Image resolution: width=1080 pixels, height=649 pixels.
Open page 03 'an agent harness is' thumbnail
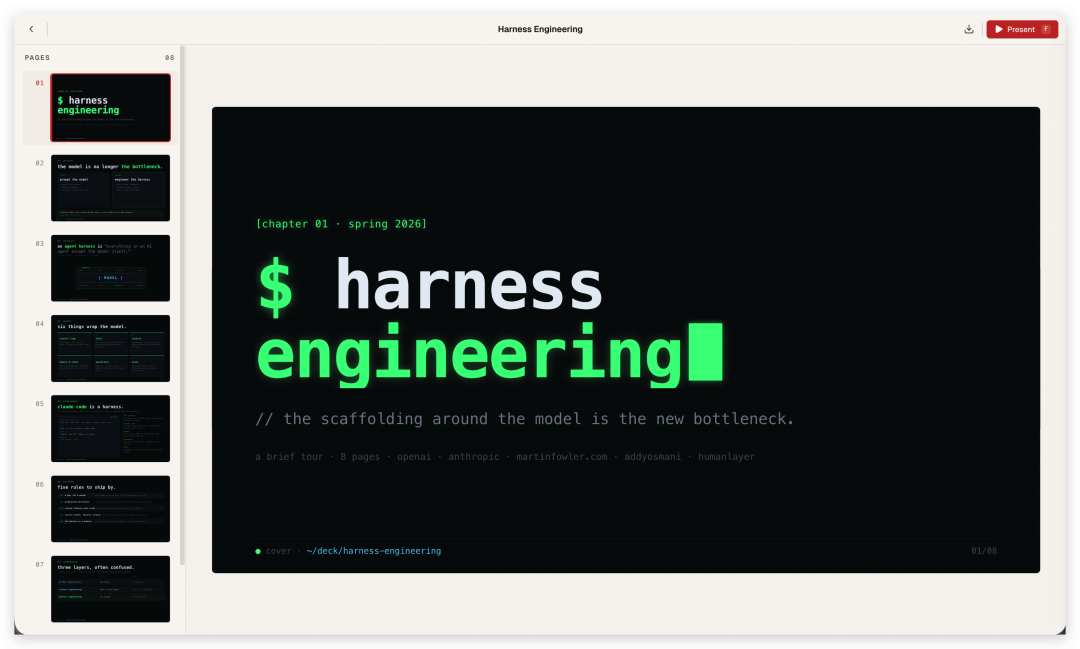[x=110, y=268]
